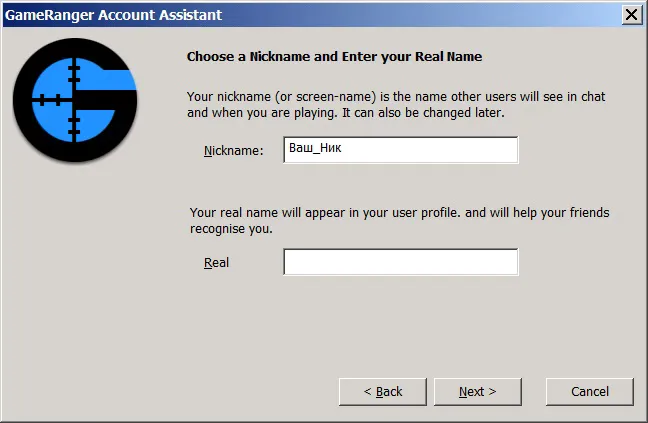Close the GameRanger Account Assistant window

click(632, 15)
